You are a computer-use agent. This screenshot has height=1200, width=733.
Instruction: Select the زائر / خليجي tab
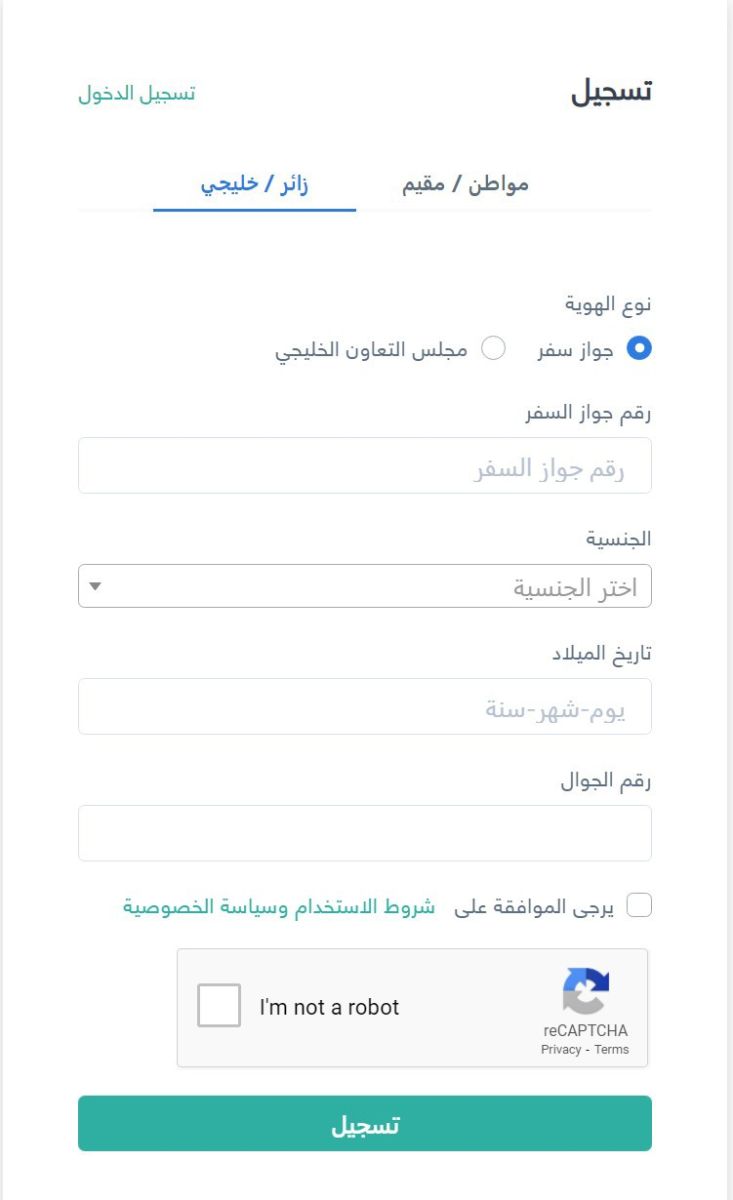[255, 185]
